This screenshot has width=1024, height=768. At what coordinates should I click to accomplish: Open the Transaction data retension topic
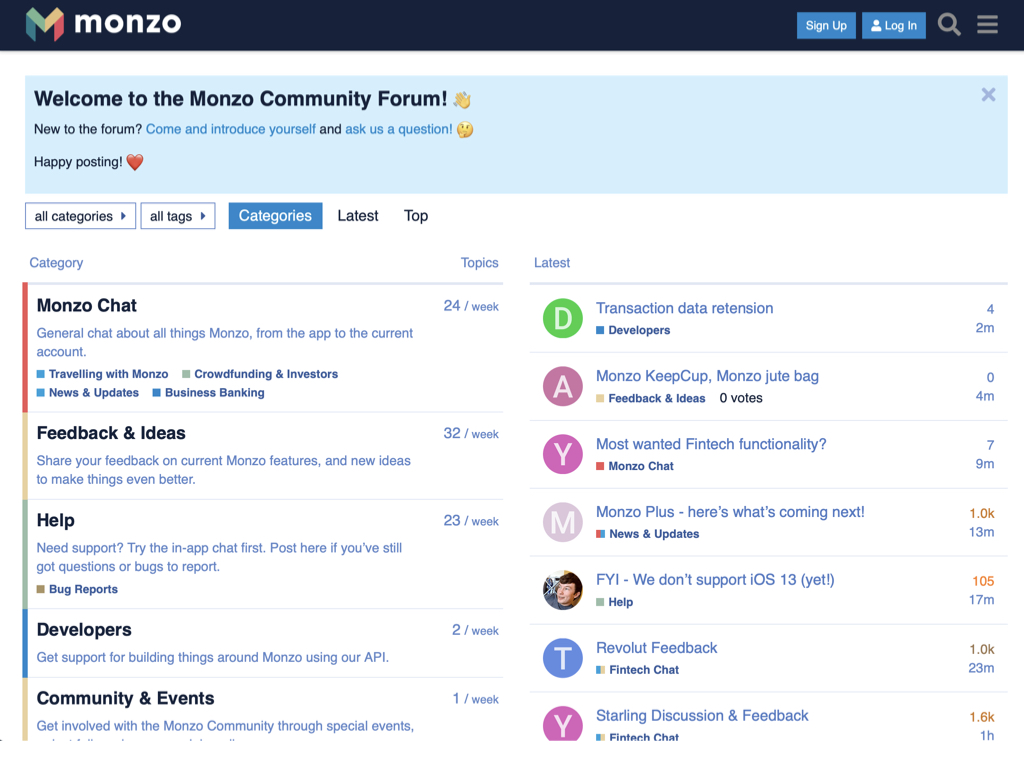point(684,308)
